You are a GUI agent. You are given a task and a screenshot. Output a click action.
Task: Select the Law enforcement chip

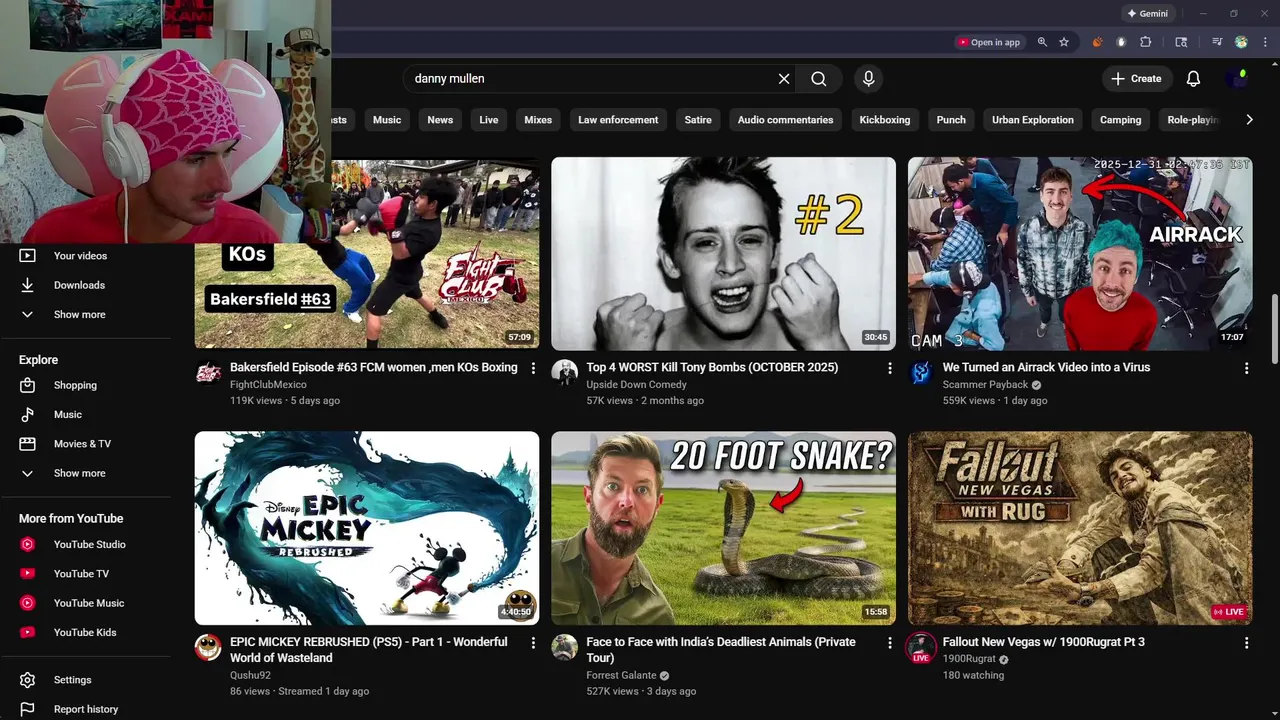[x=618, y=120]
